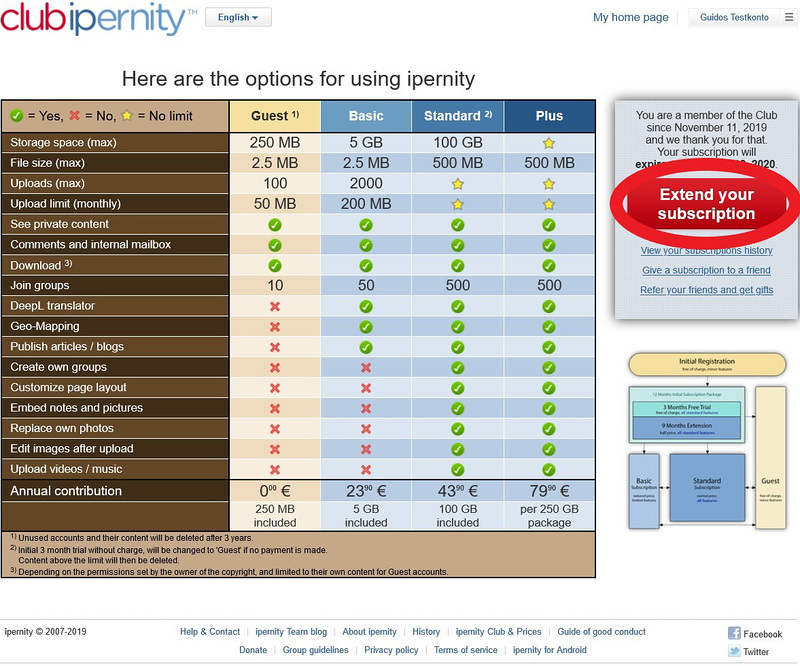Open Refer your friends and get gifts
The image size is (800, 666).
(707, 290)
